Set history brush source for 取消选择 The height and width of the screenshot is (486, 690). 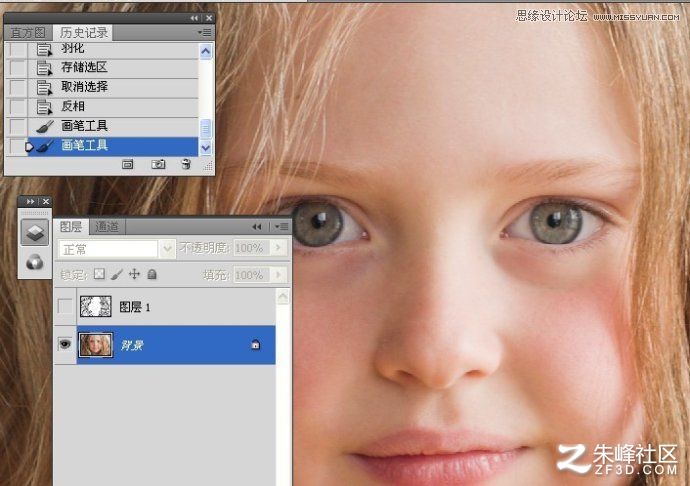coord(18,87)
